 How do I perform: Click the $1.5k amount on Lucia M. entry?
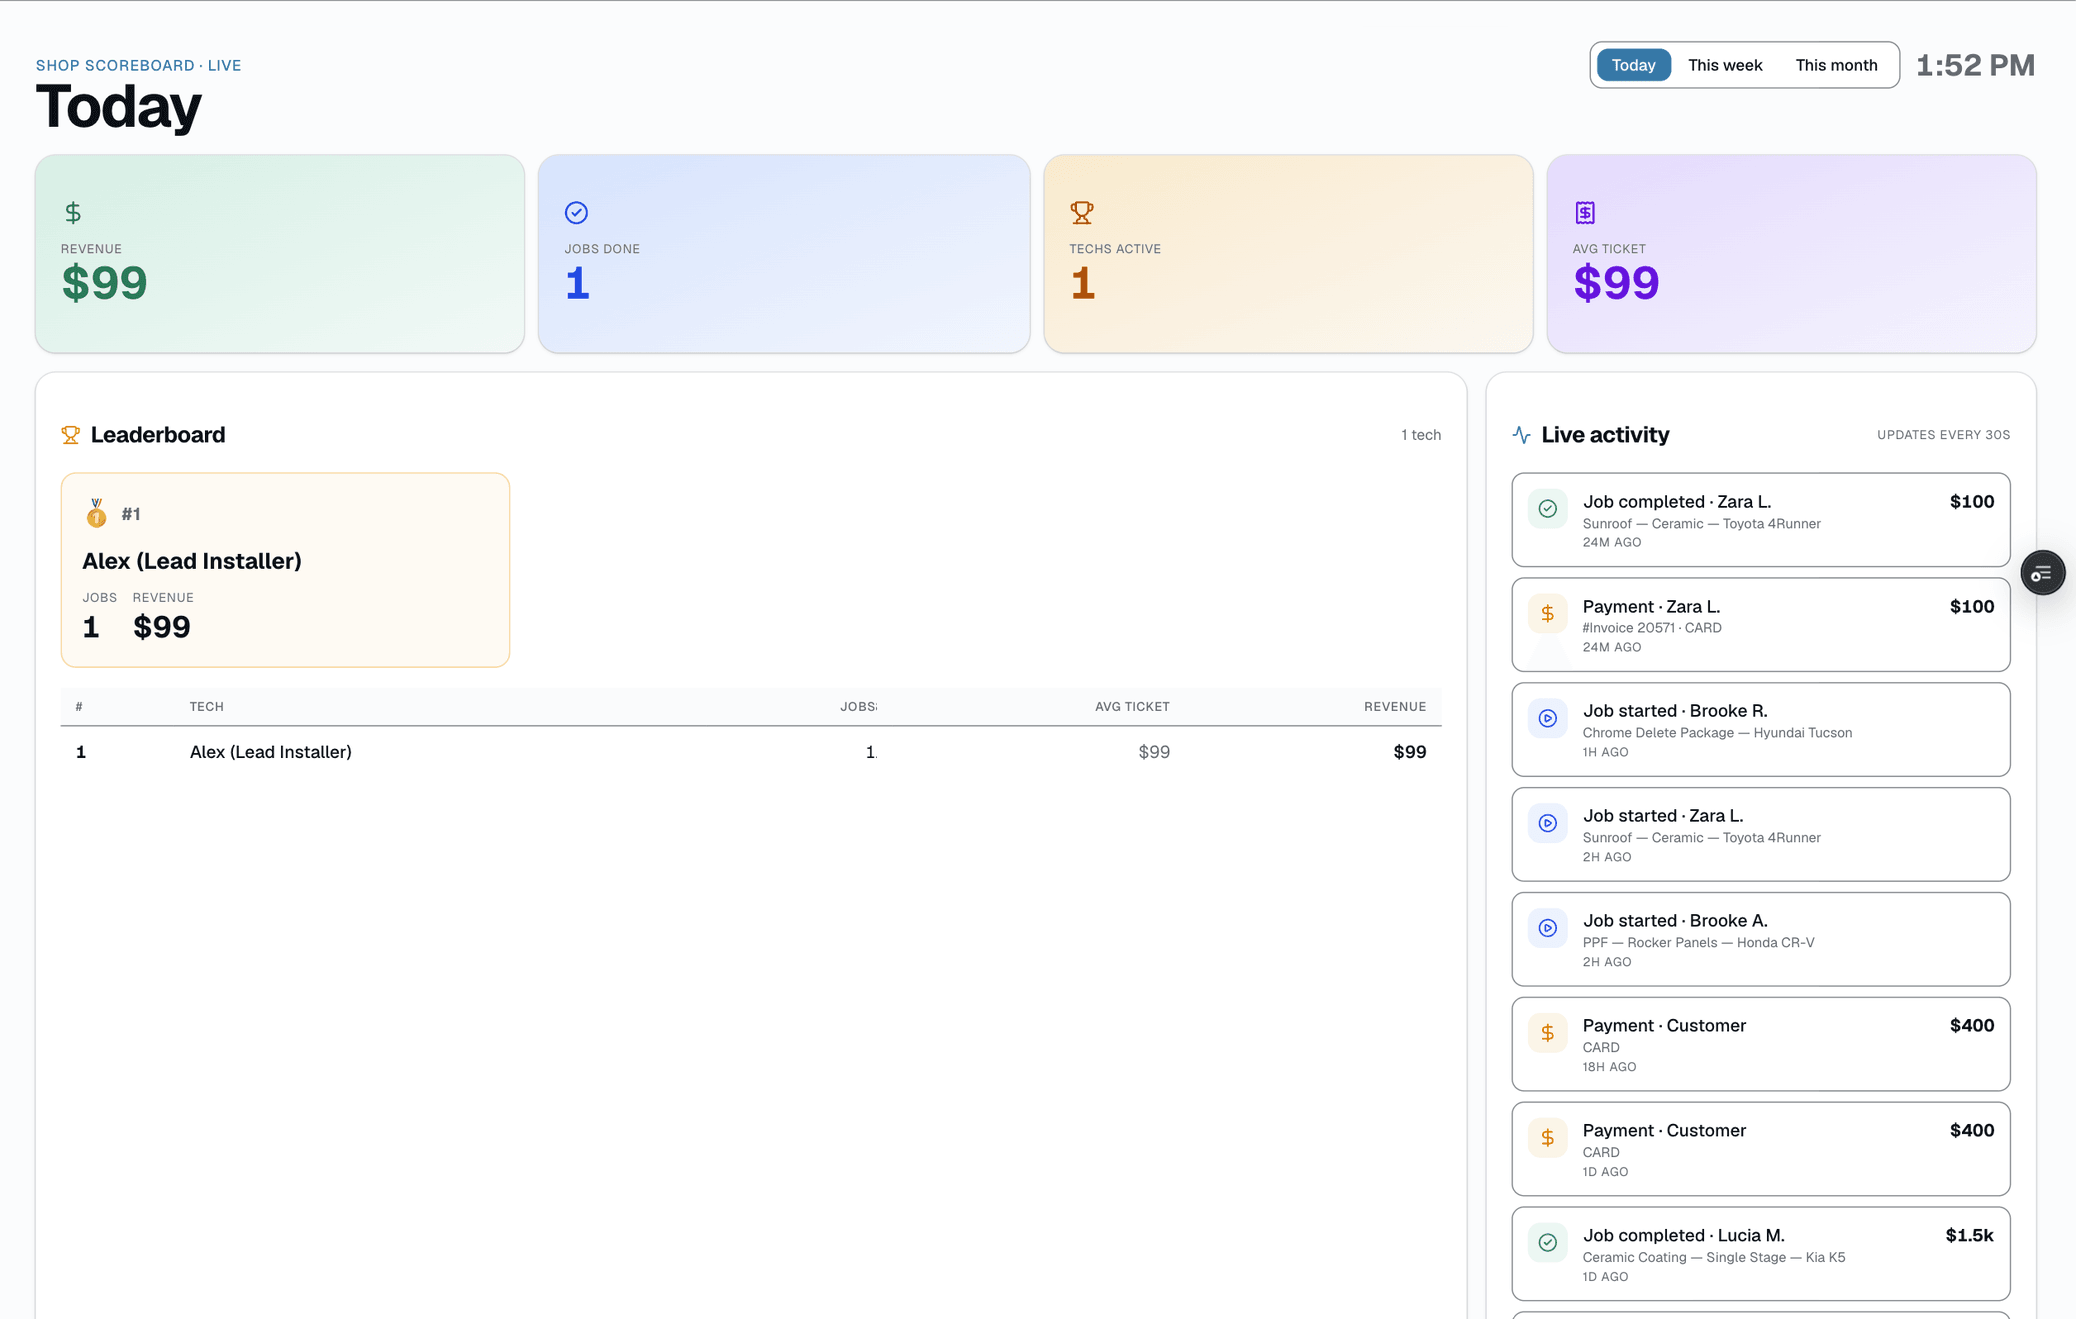pos(1969,1236)
